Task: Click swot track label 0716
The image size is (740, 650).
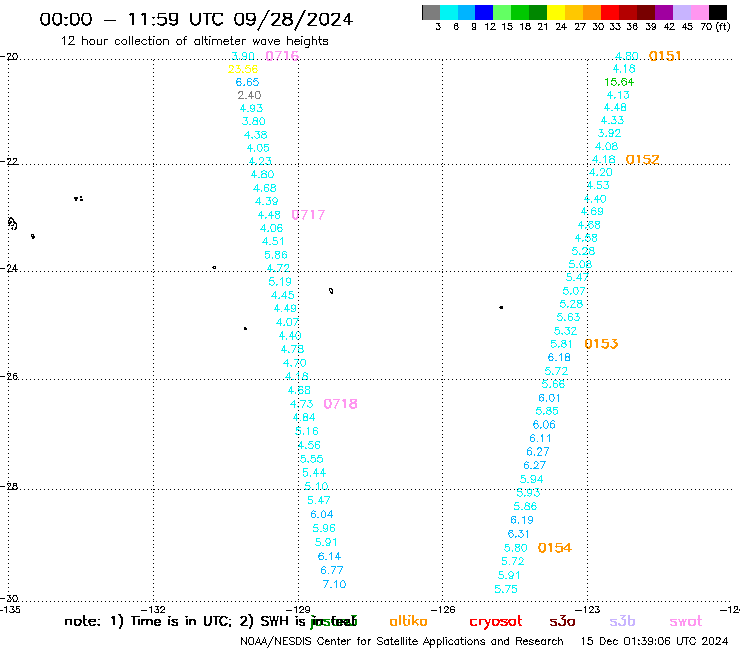Action: (x=282, y=56)
